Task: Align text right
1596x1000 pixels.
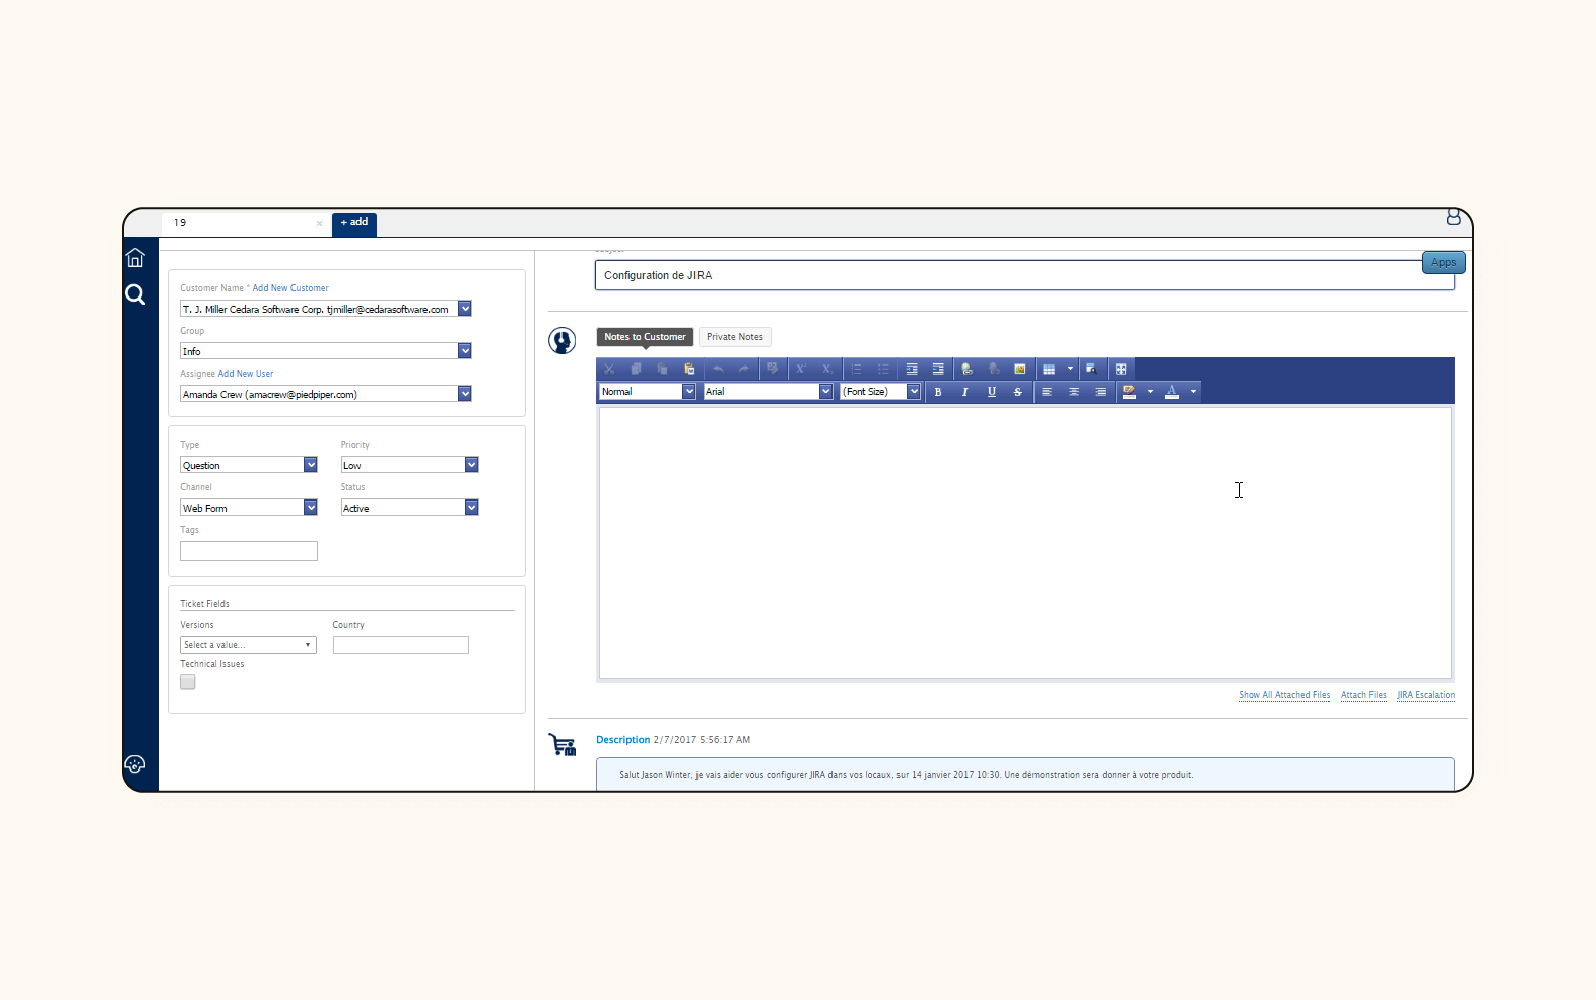Action: [x=1100, y=392]
